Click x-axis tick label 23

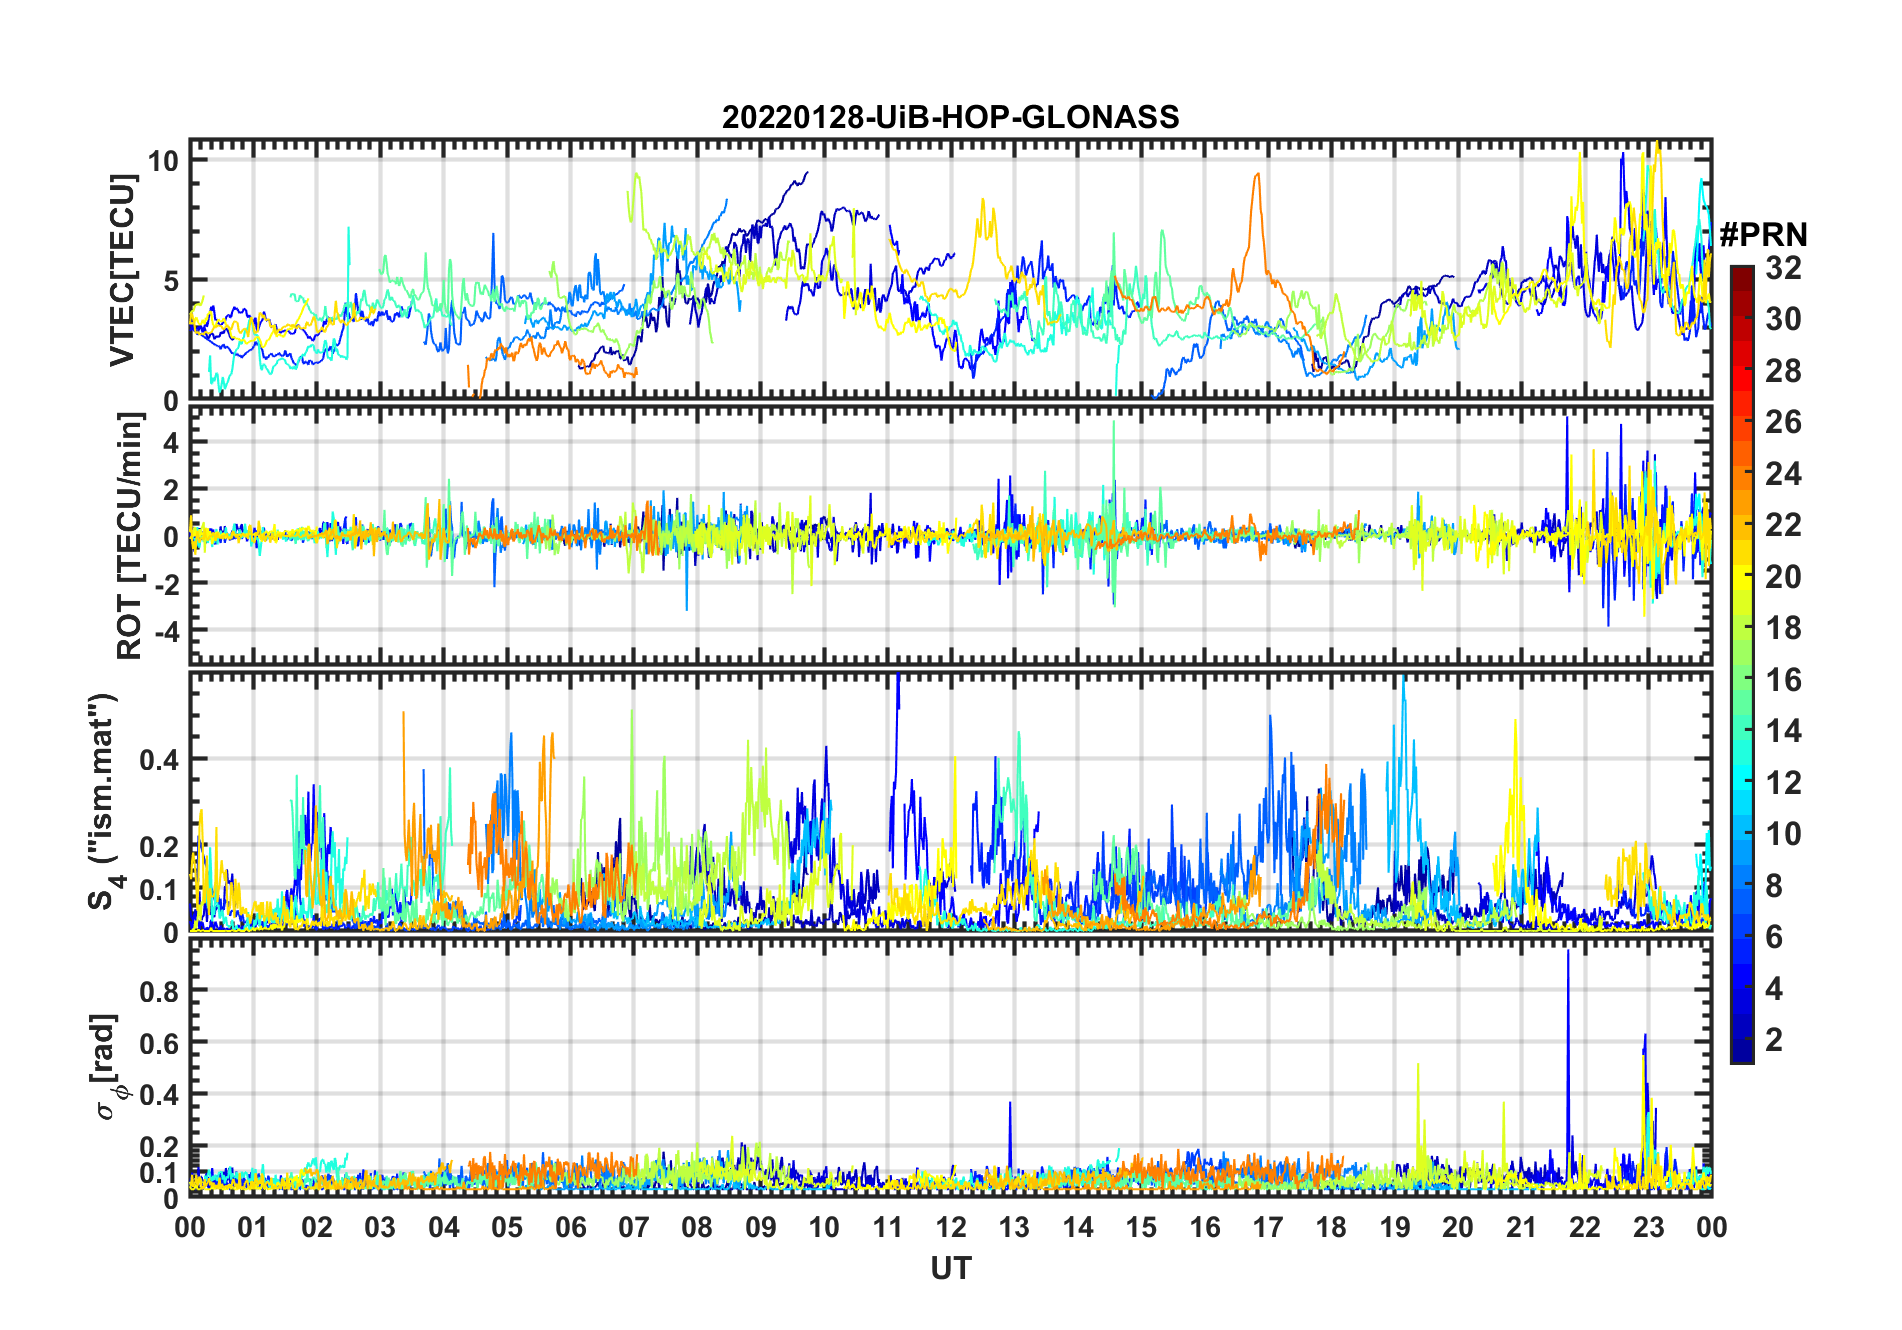(x=1648, y=1227)
